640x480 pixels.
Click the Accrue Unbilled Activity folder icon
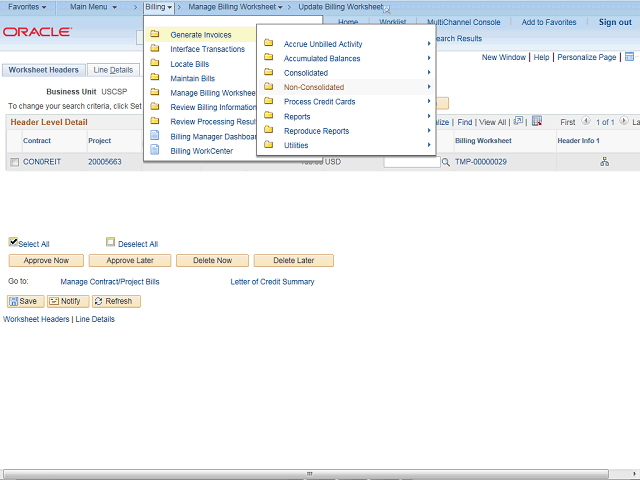[x=269, y=42]
